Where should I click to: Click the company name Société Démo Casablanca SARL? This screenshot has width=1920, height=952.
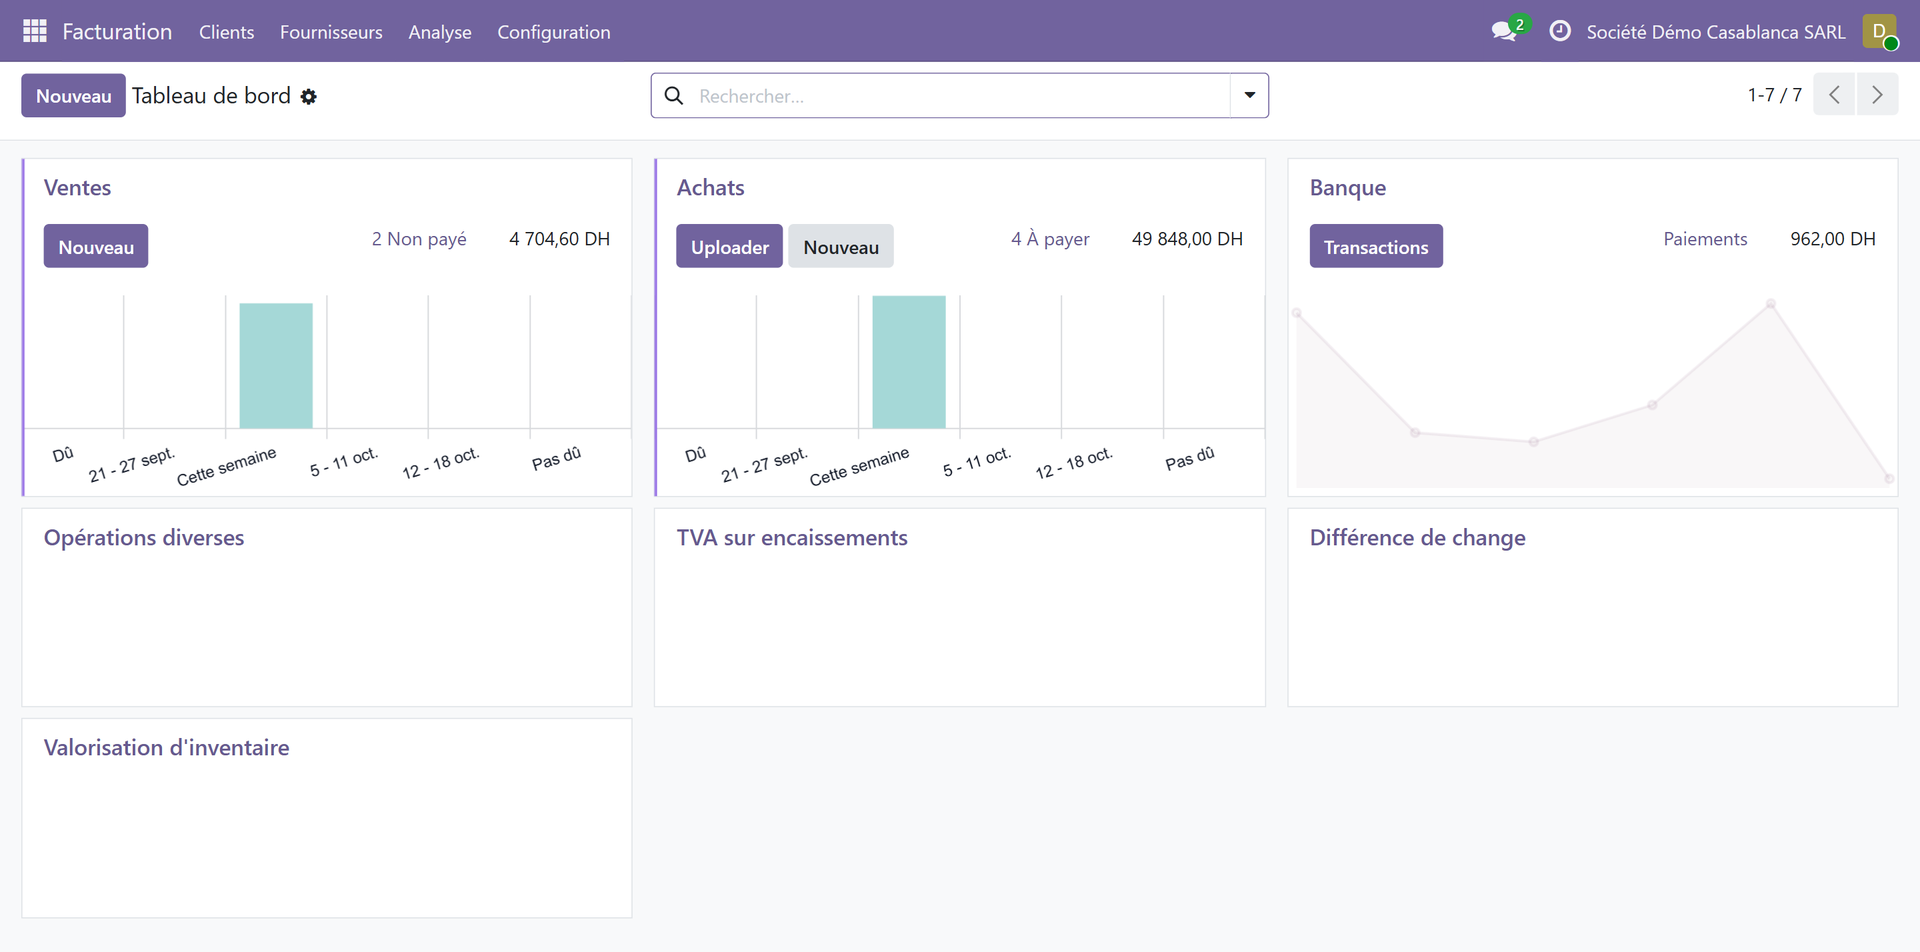coord(1716,32)
